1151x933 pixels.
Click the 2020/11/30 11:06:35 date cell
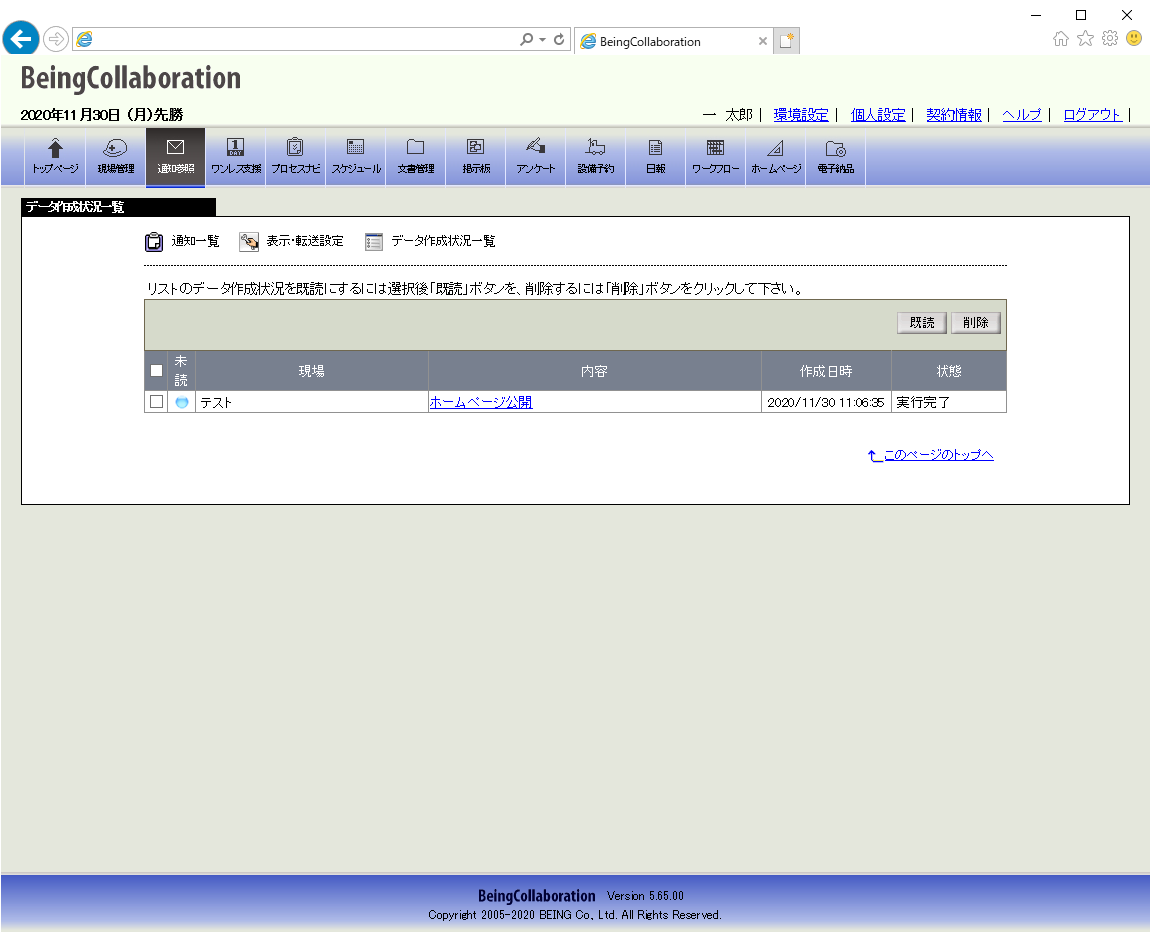[826, 402]
